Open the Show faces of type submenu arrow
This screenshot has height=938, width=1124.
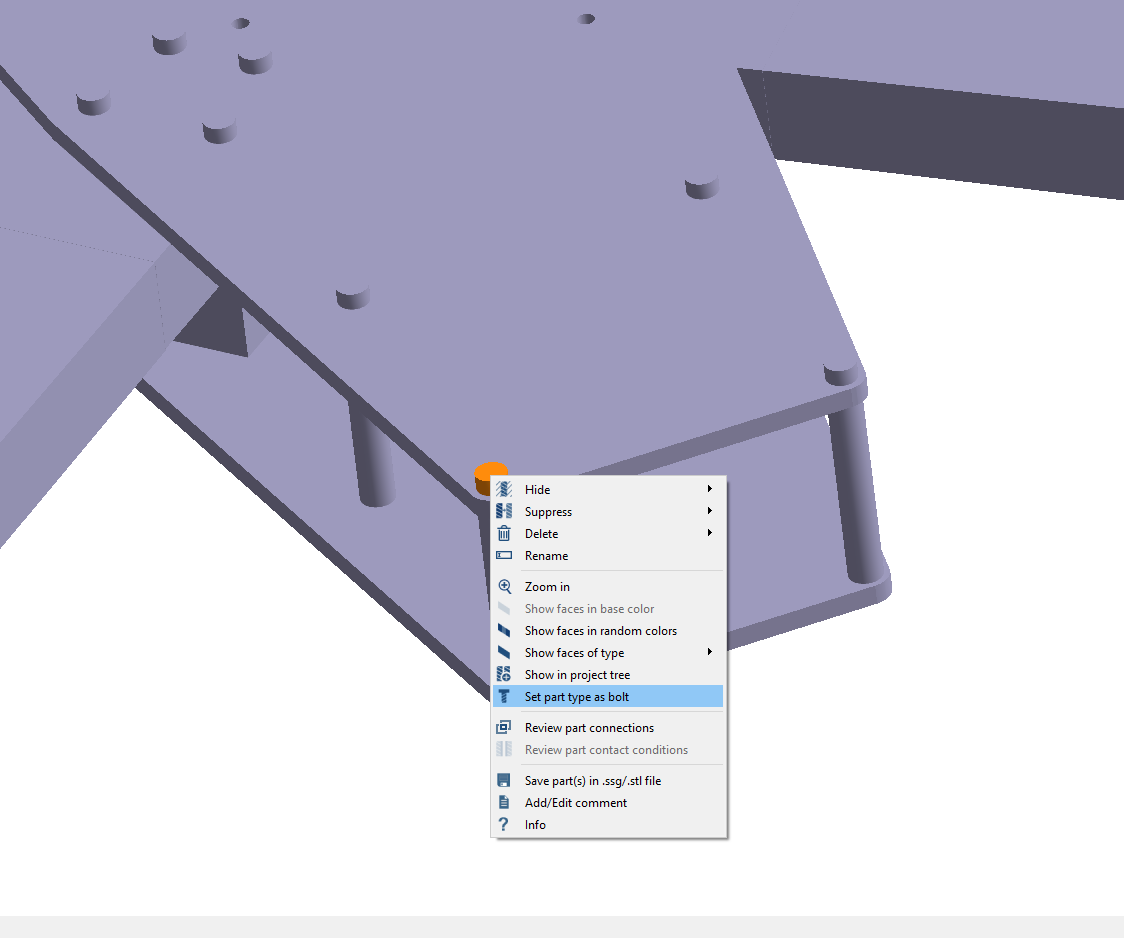point(709,653)
